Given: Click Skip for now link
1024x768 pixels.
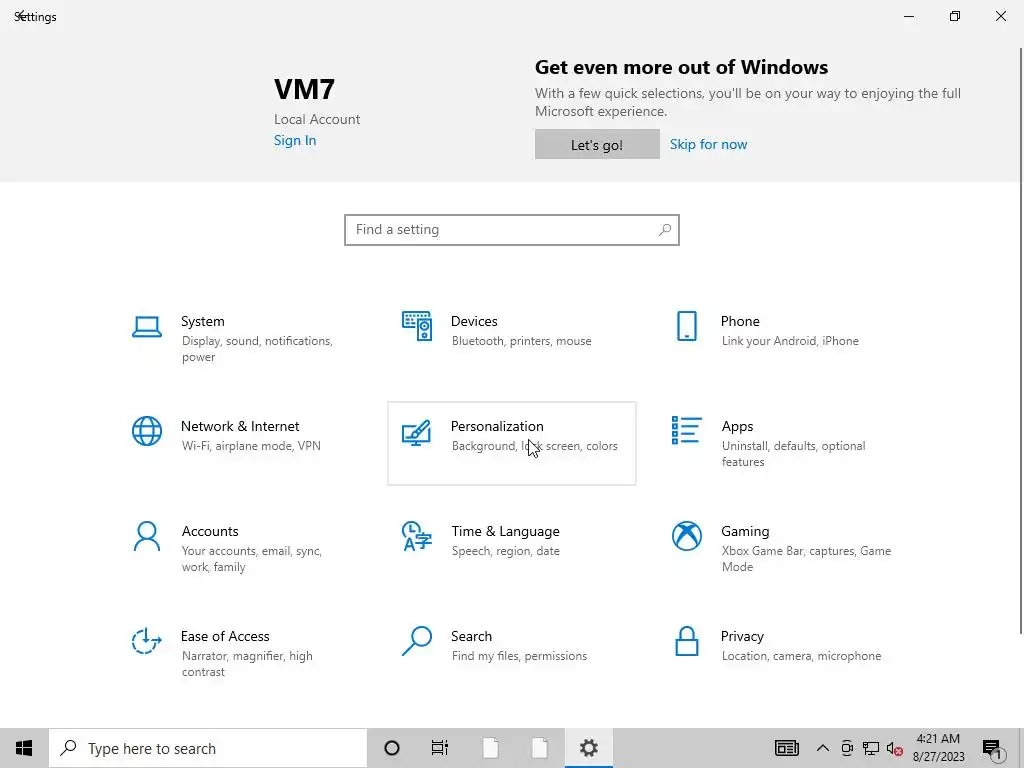Looking at the screenshot, I should click(x=708, y=144).
